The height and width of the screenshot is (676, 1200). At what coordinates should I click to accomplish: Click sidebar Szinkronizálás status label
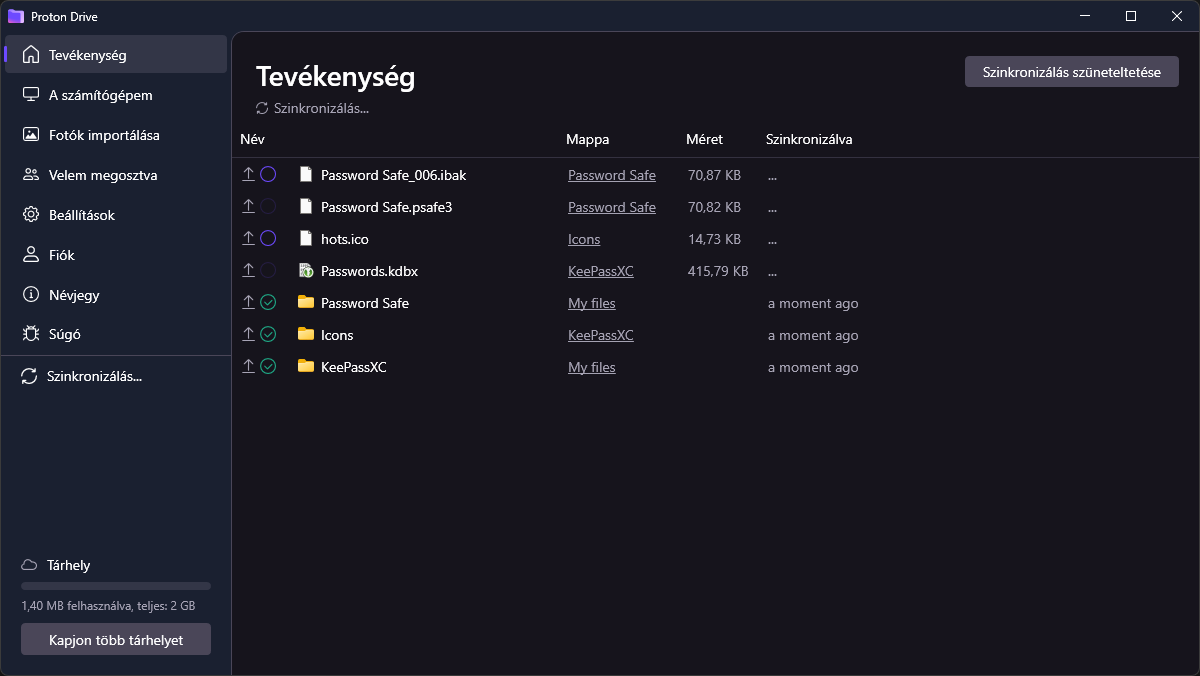pos(94,377)
